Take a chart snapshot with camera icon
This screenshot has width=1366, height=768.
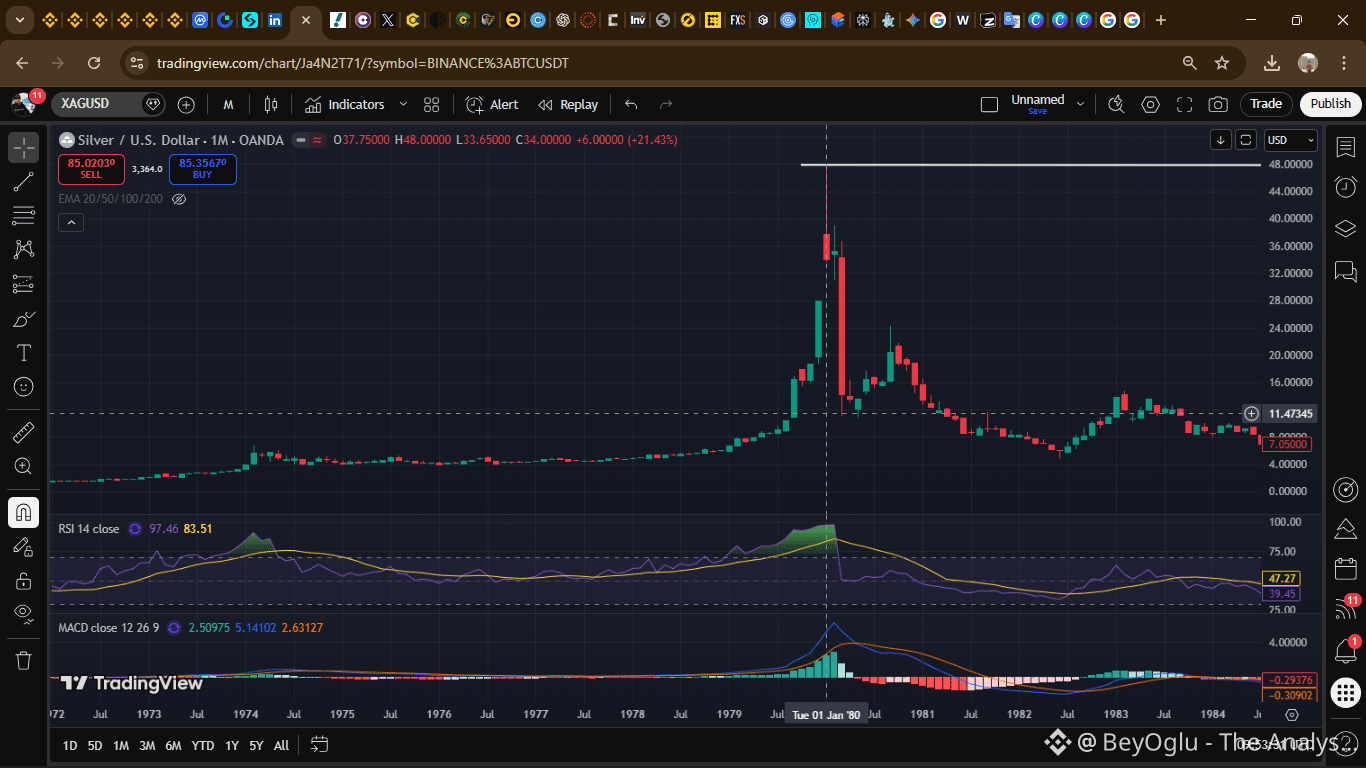pos(1218,104)
